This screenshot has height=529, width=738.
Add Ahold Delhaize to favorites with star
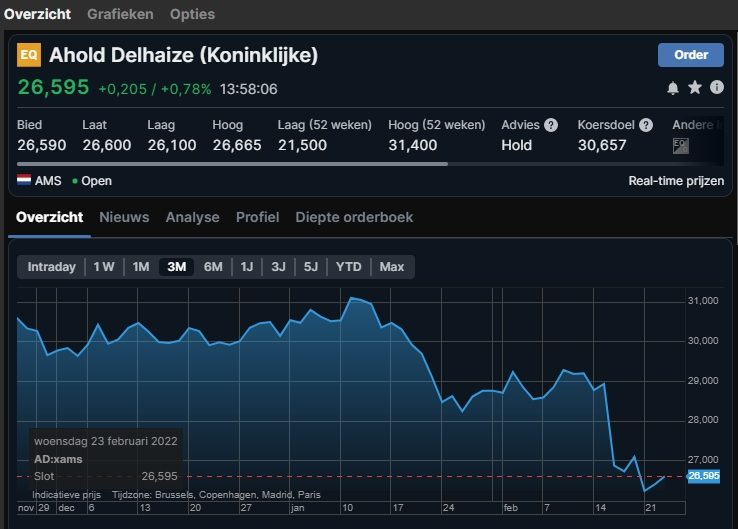tap(695, 88)
